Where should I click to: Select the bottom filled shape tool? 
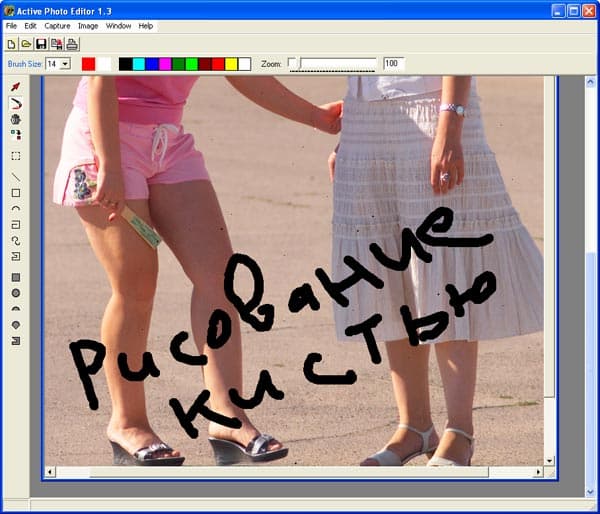click(16, 341)
